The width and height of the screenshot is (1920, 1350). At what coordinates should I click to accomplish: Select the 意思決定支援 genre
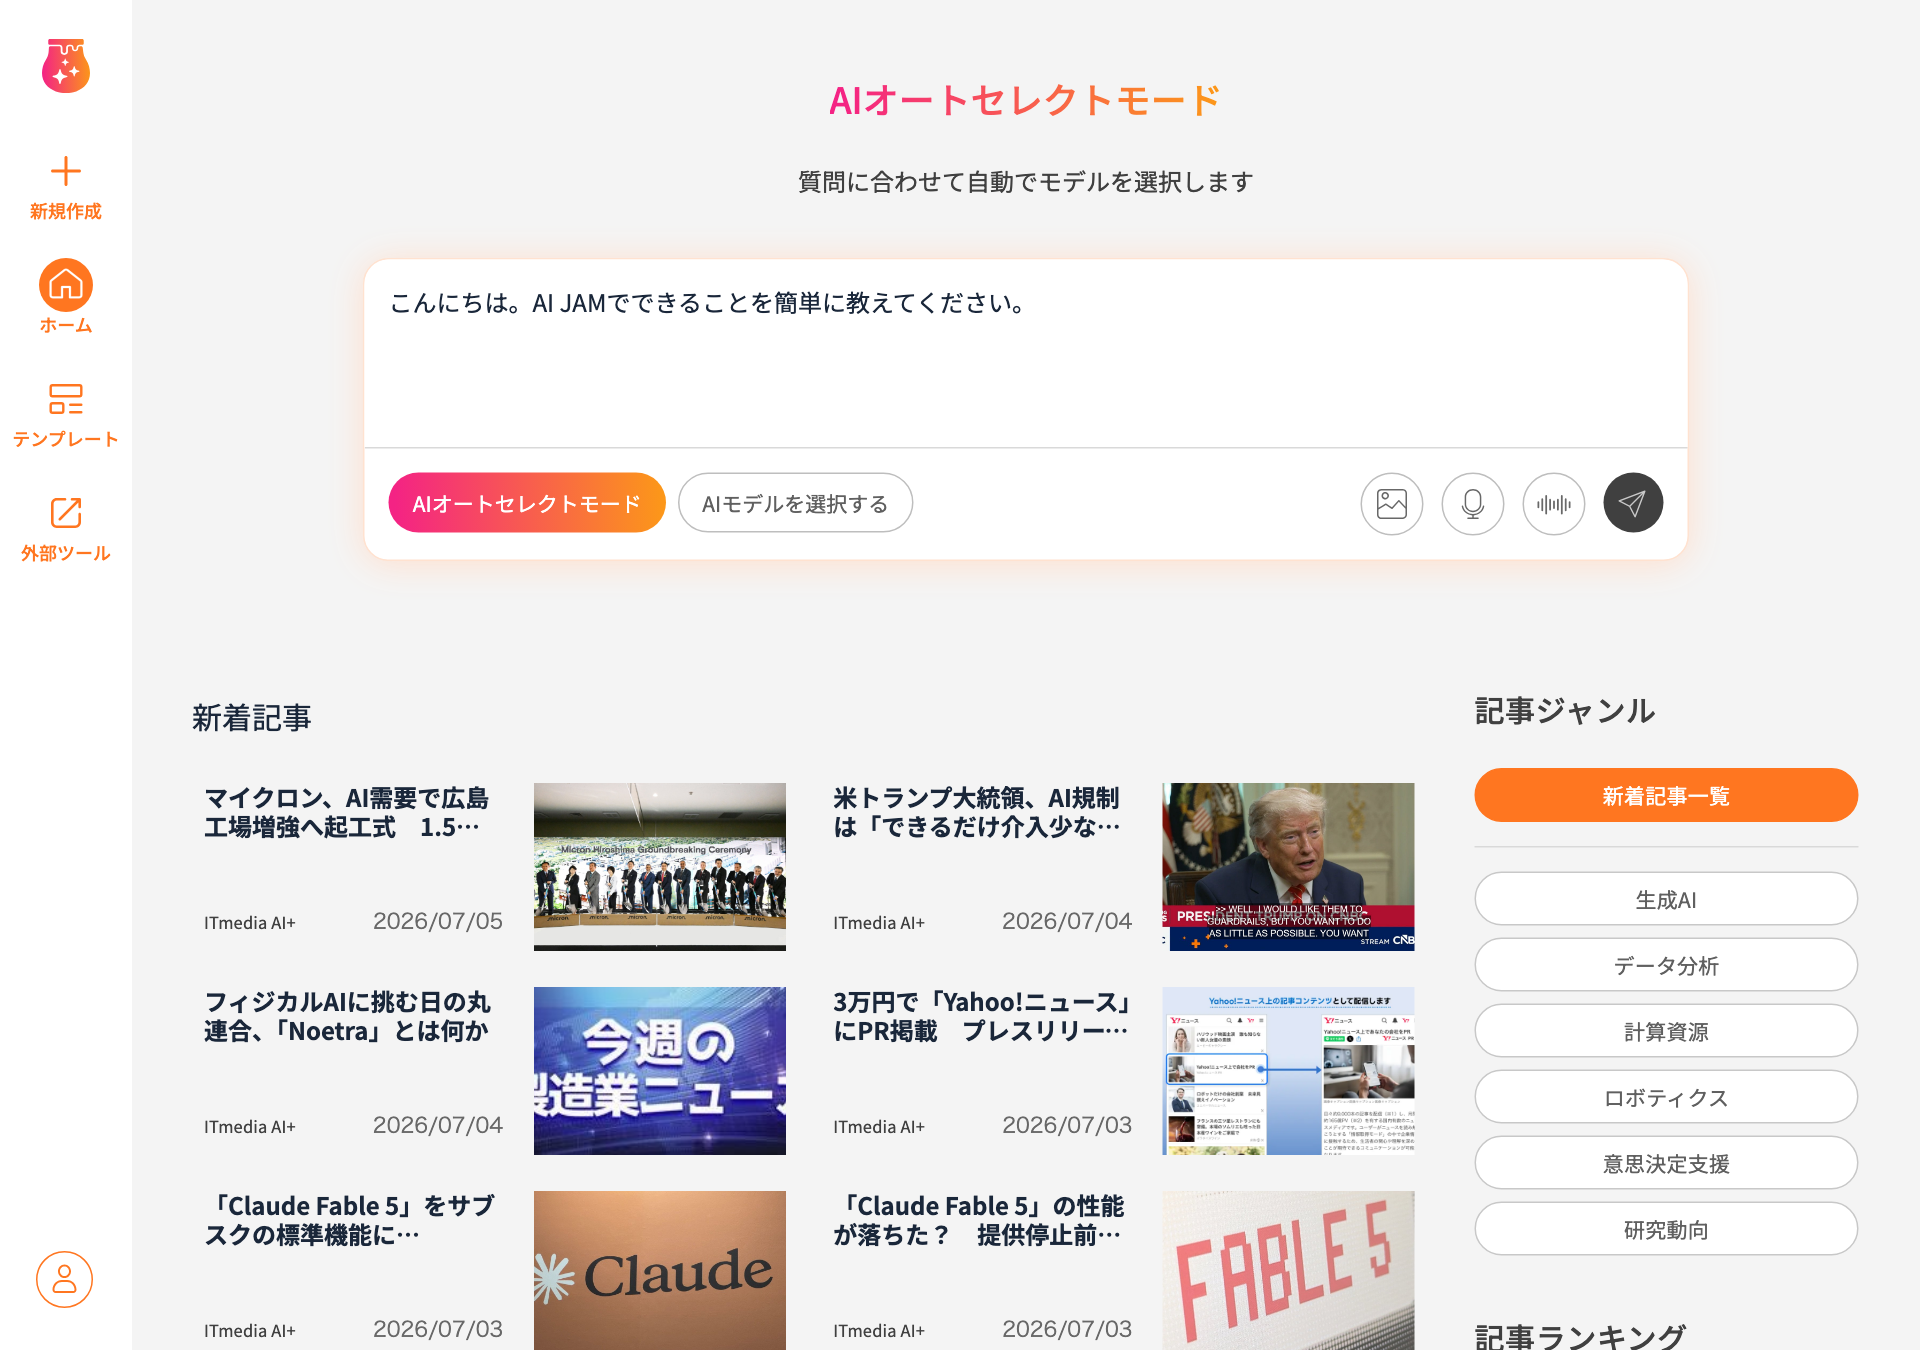(x=1666, y=1163)
